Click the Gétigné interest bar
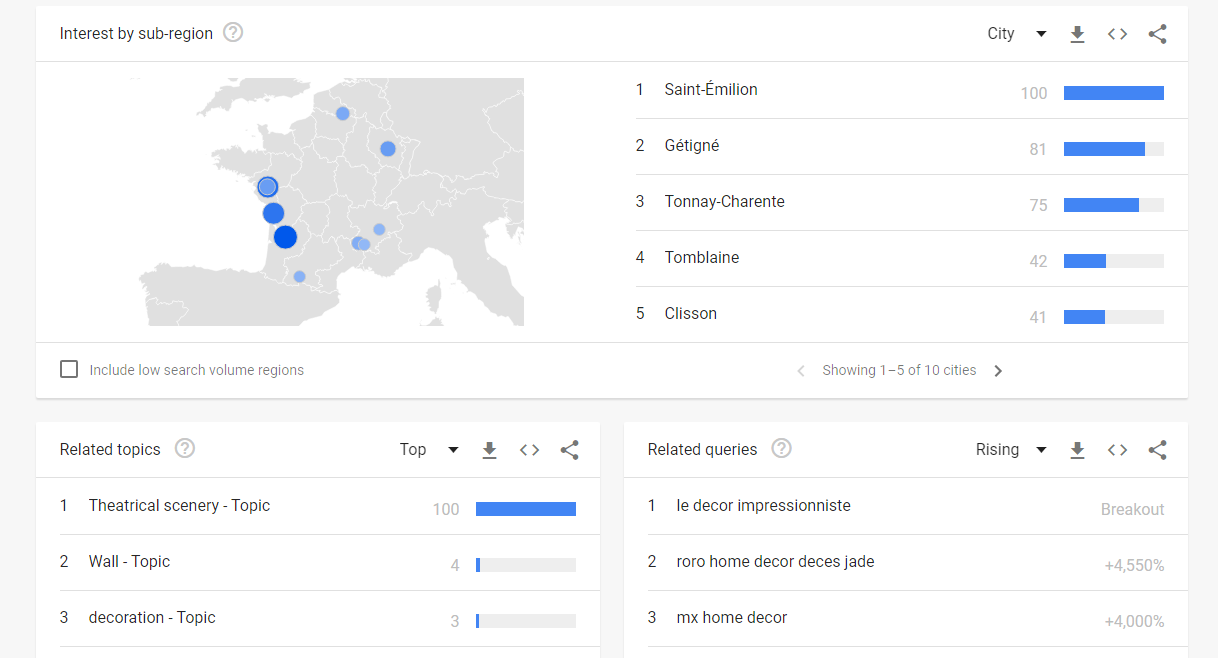This screenshot has width=1218, height=658. click(x=1112, y=149)
